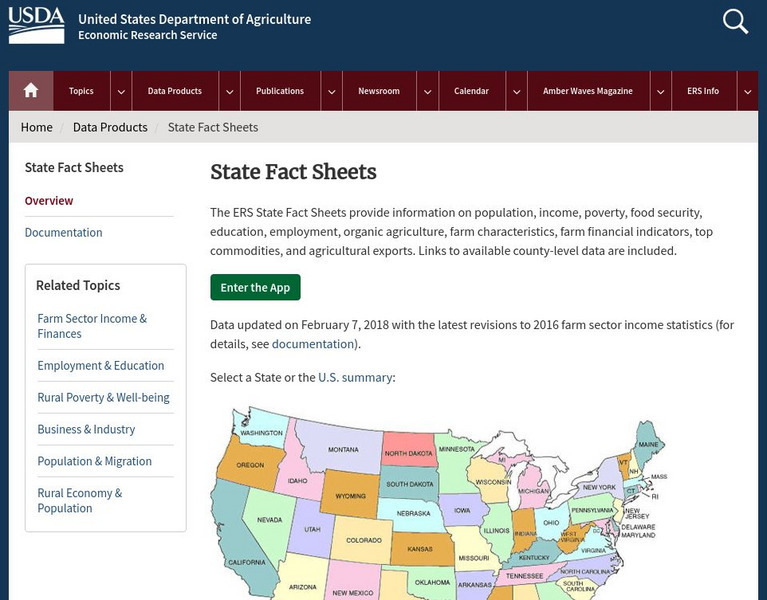Image resolution: width=767 pixels, height=600 pixels.
Task: Select Michigan on the map
Action: (533, 490)
